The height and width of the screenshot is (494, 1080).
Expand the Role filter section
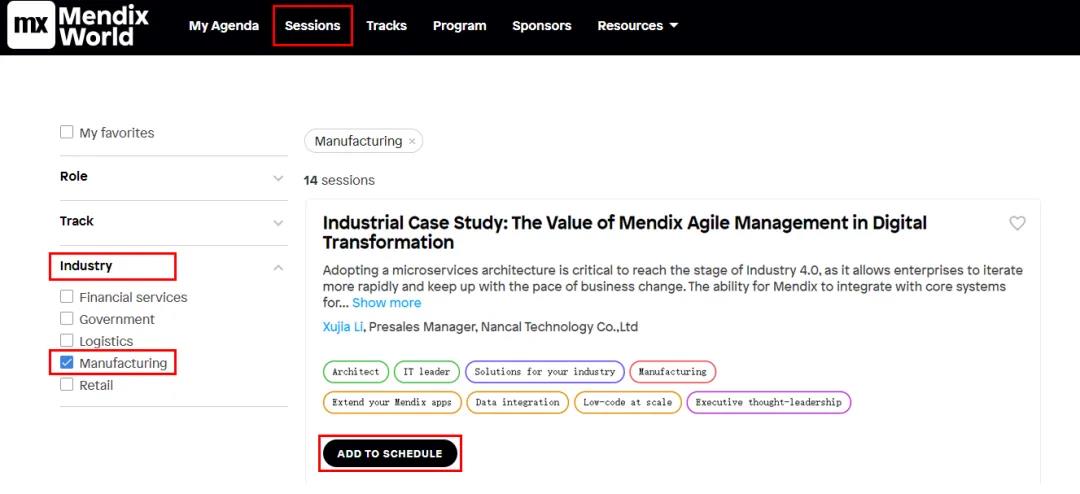coord(278,178)
